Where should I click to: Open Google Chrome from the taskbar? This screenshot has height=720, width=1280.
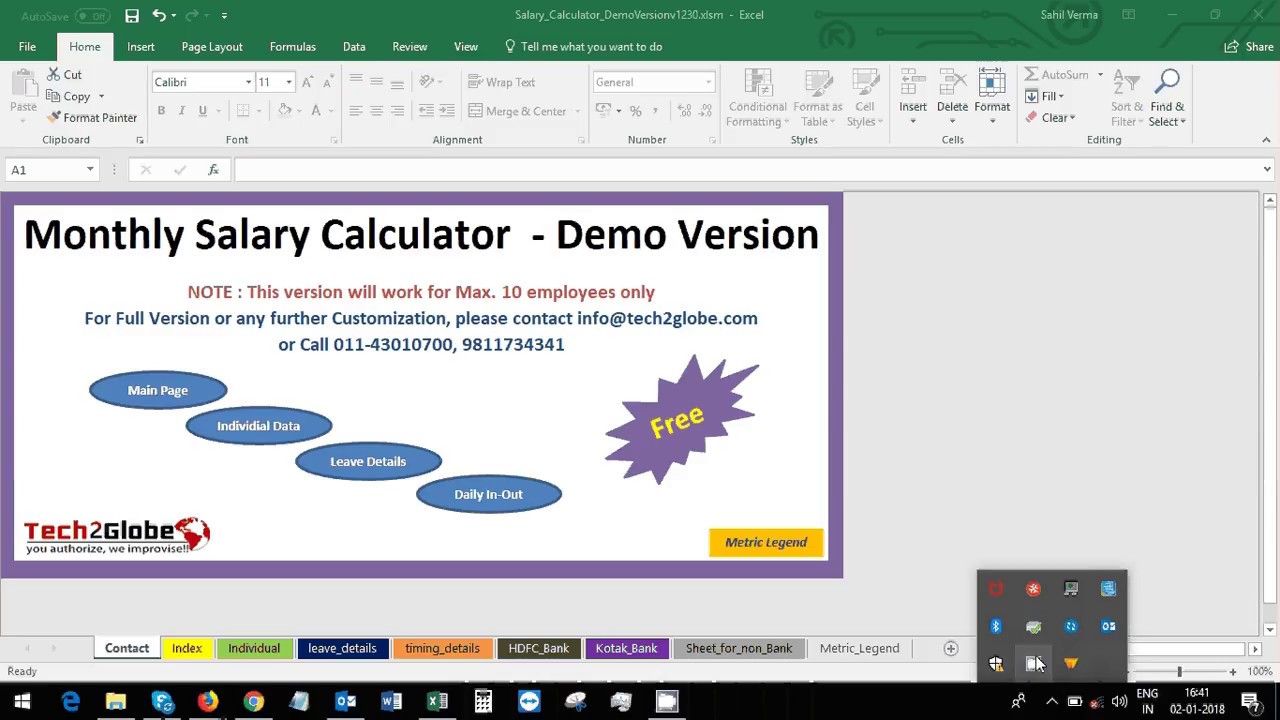point(253,702)
